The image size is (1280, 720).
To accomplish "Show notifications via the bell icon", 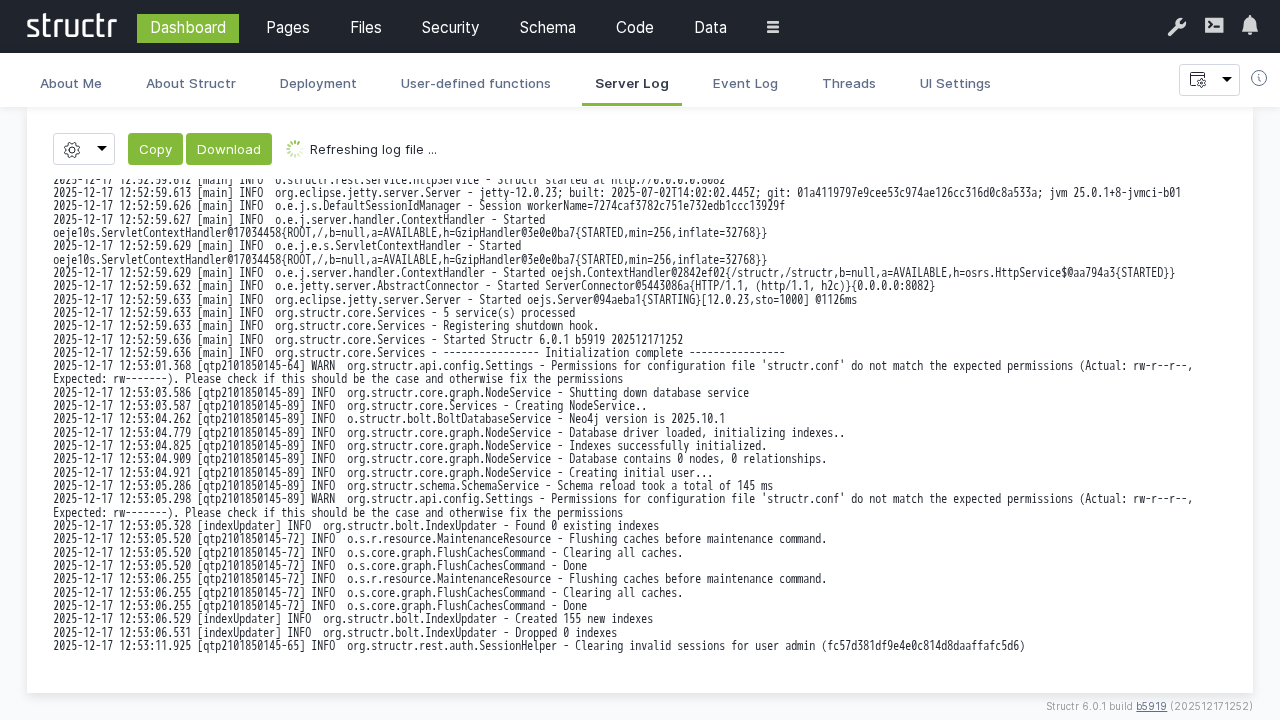I will pos(1250,26).
